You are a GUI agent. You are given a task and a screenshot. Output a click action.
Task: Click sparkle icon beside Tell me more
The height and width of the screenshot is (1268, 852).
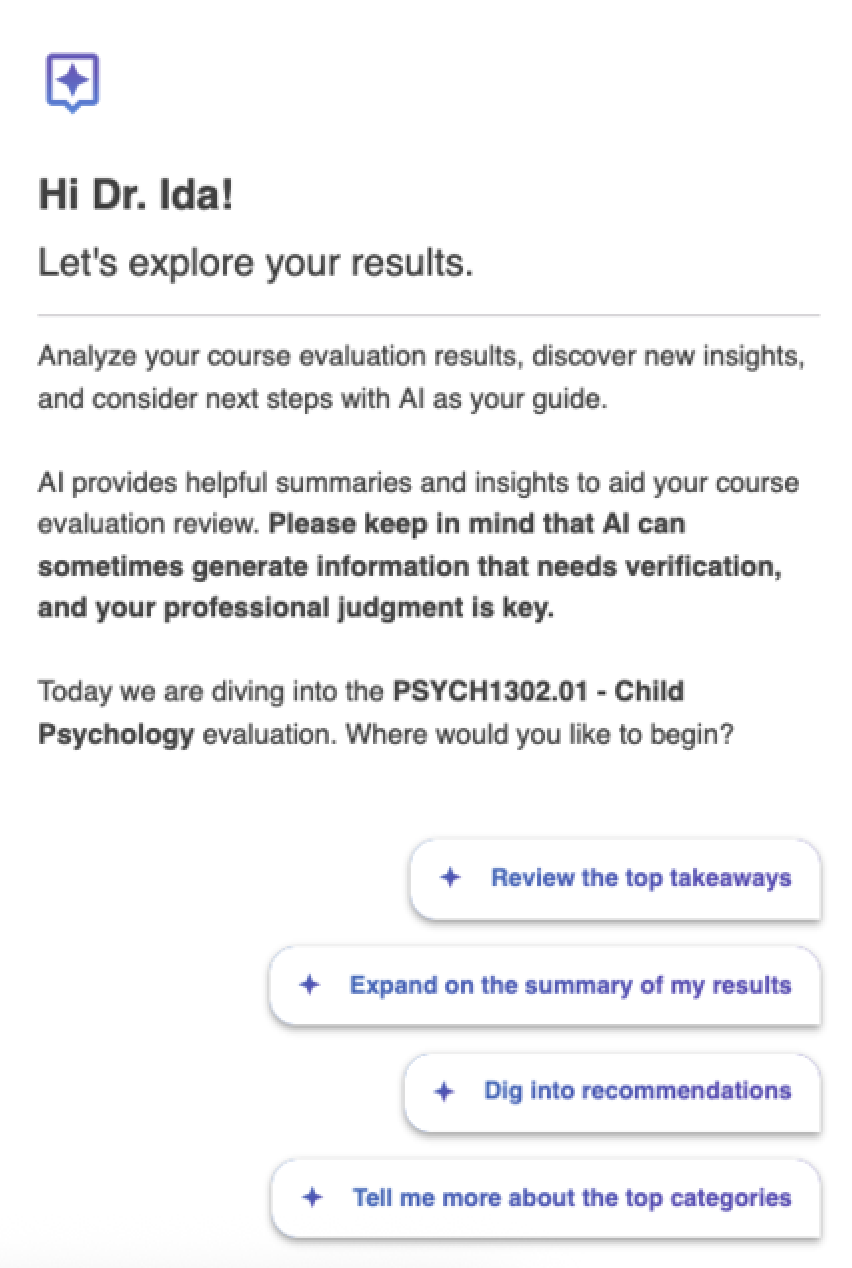click(312, 1197)
